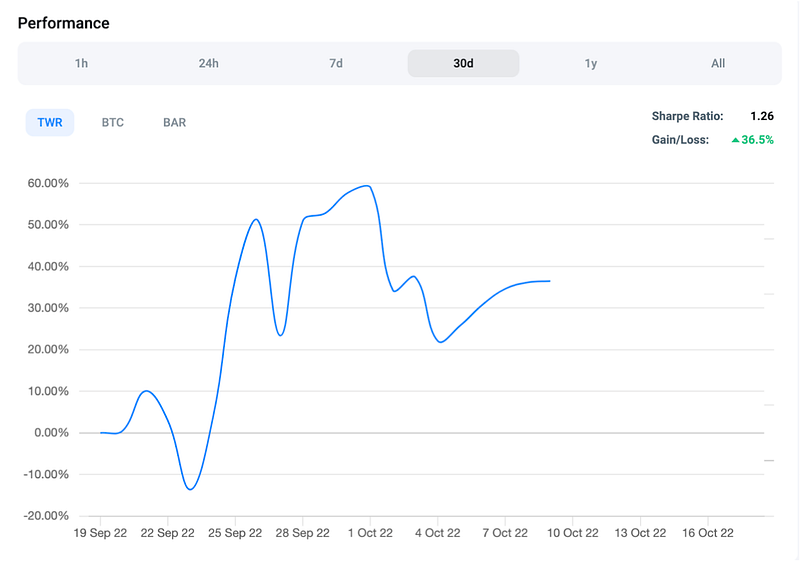Choose the 7d performance period
The image size is (800, 566).
point(336,63)
